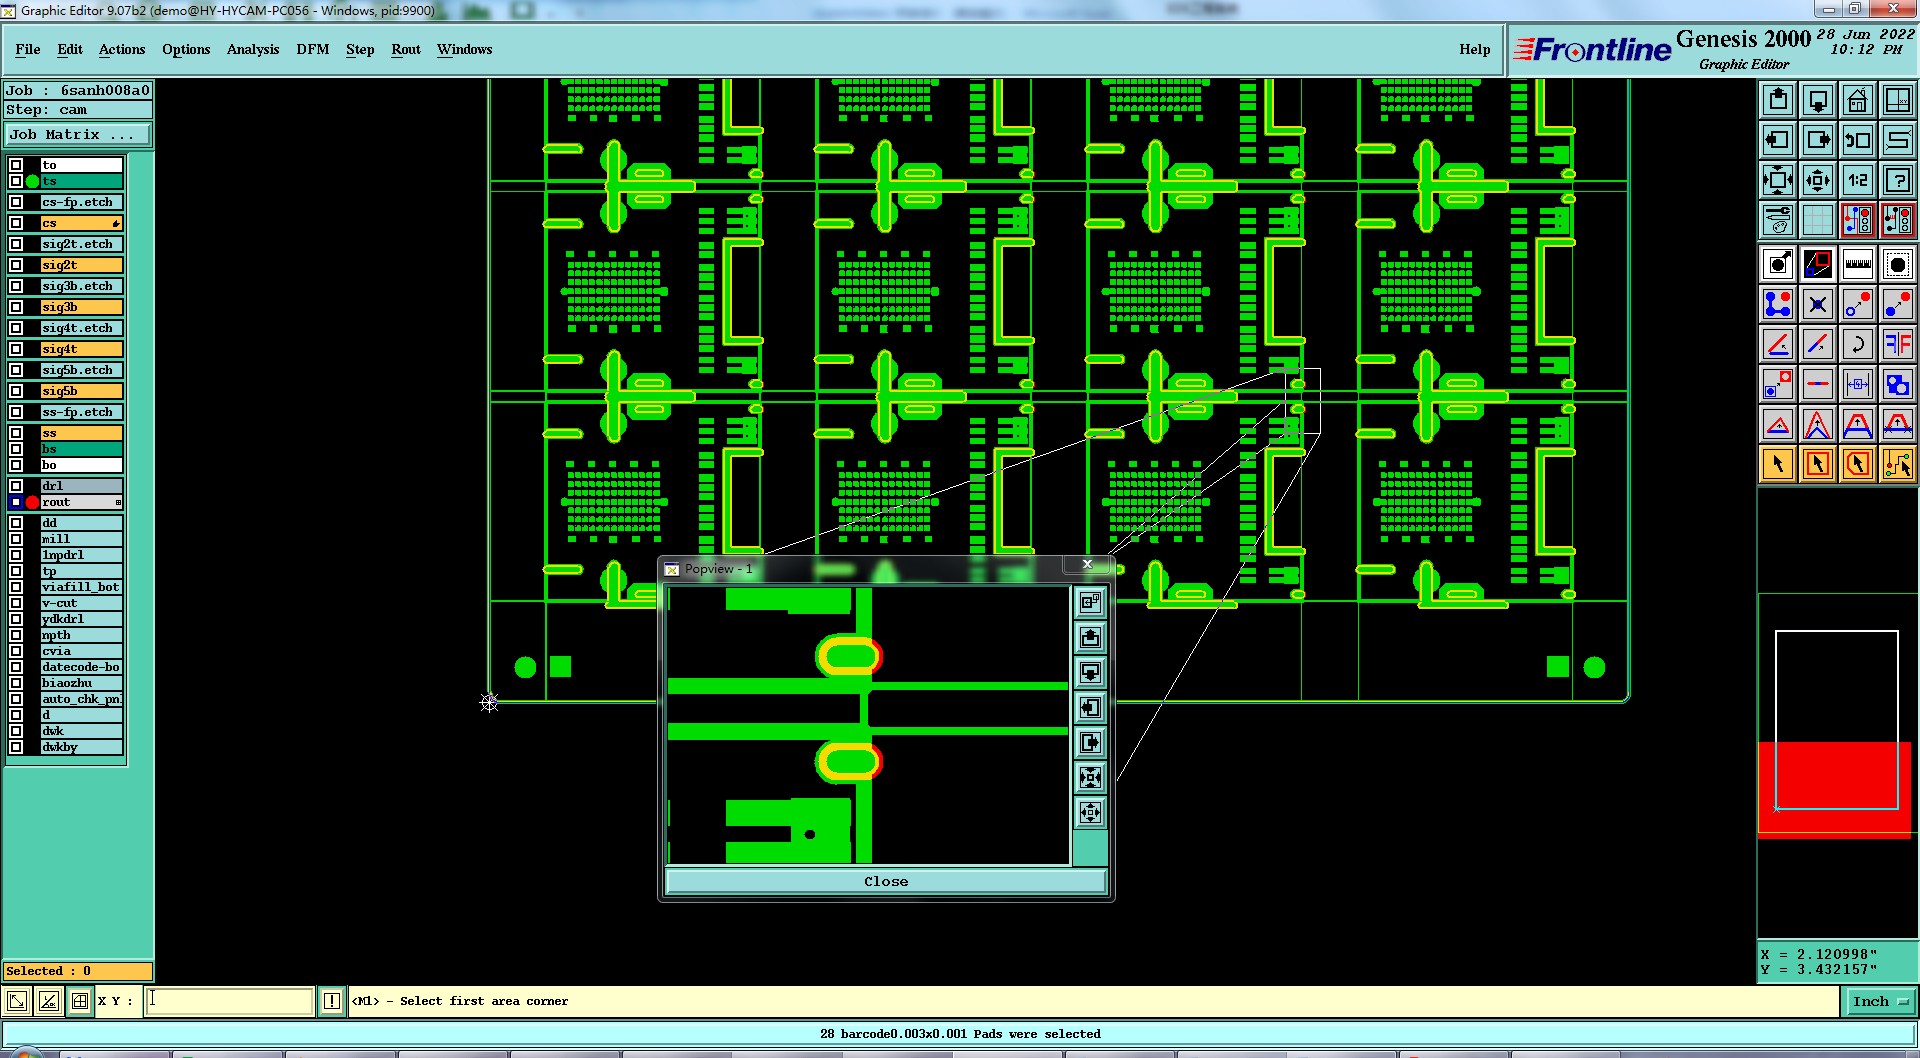Click the rotate arrow icon
This screenshot has width=1920, height=1058.
pos(1858,344)
